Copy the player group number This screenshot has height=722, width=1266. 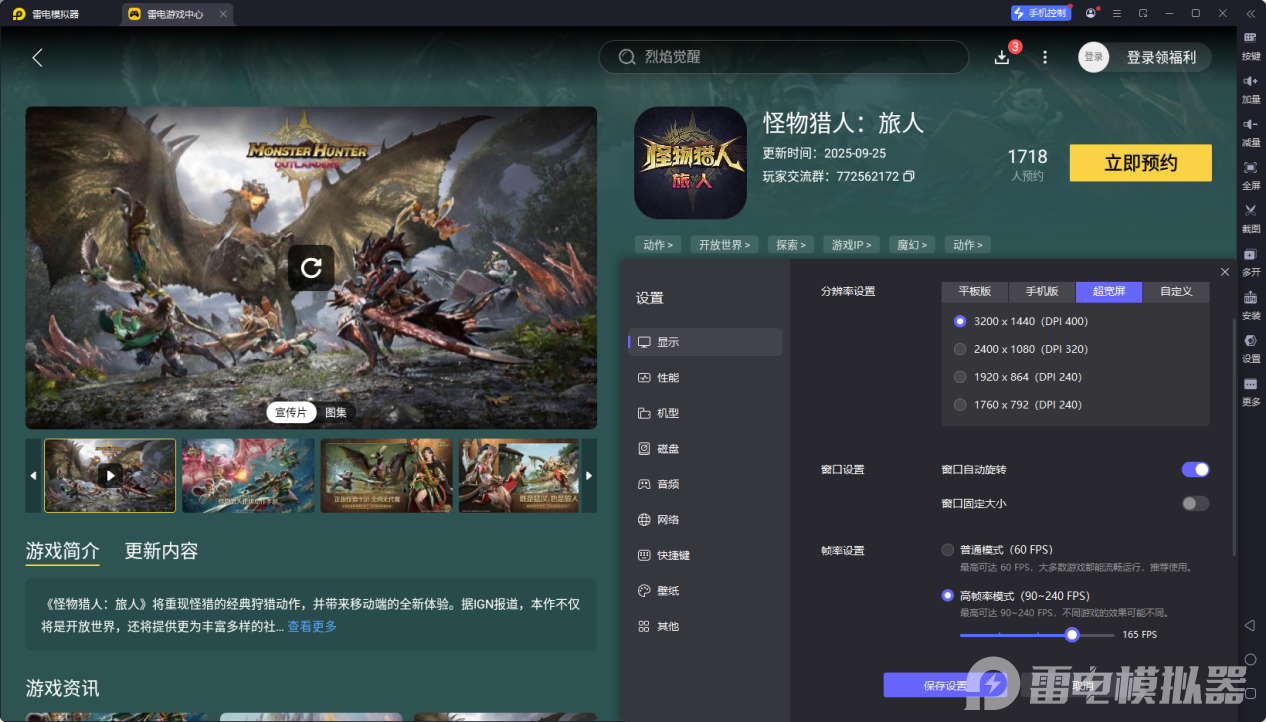(909, 177)
